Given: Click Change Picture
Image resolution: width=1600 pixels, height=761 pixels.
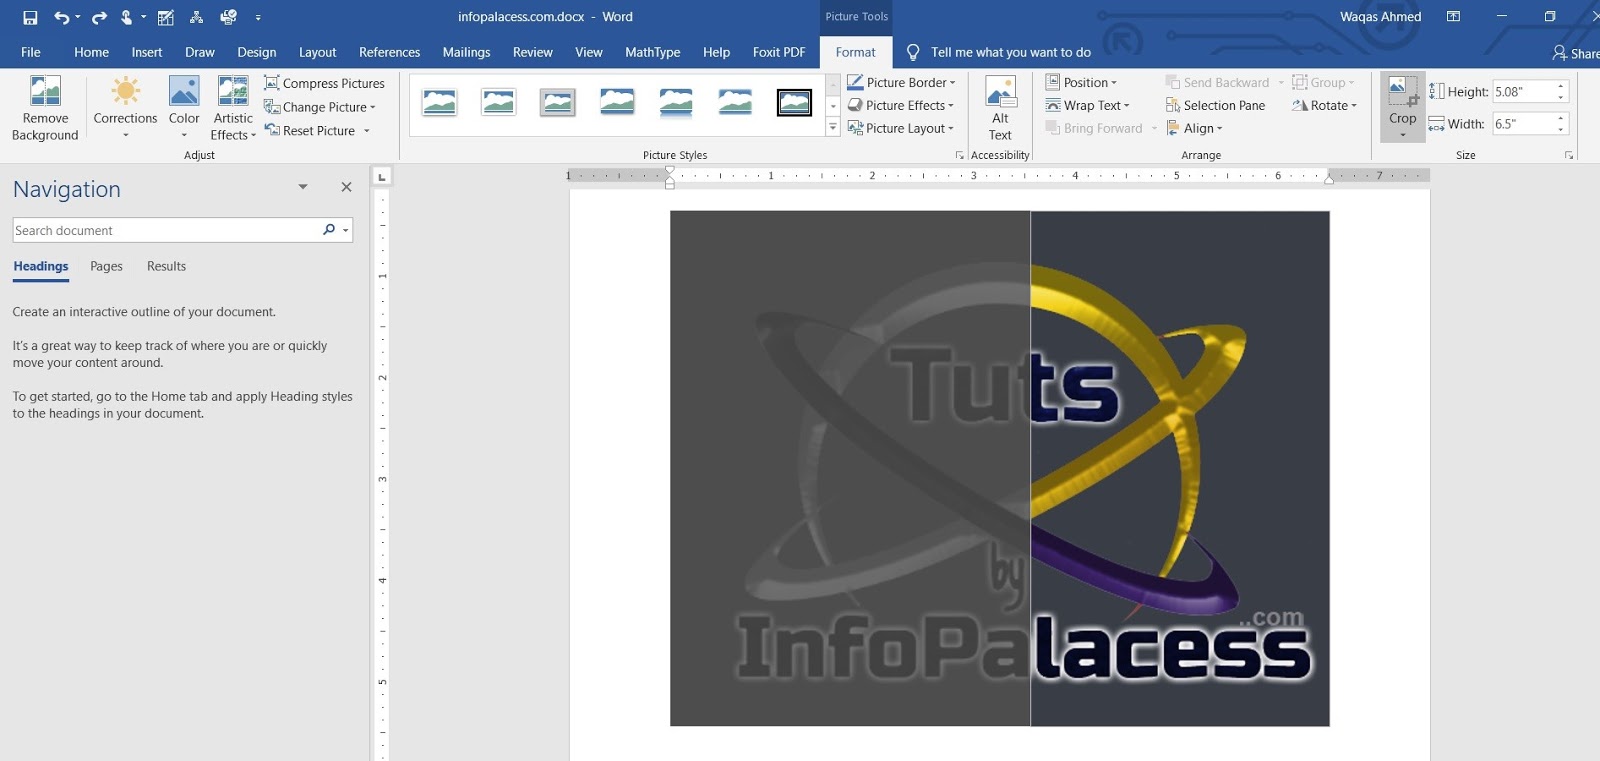Looking at the screenshot, I should [x=320, y=107].
